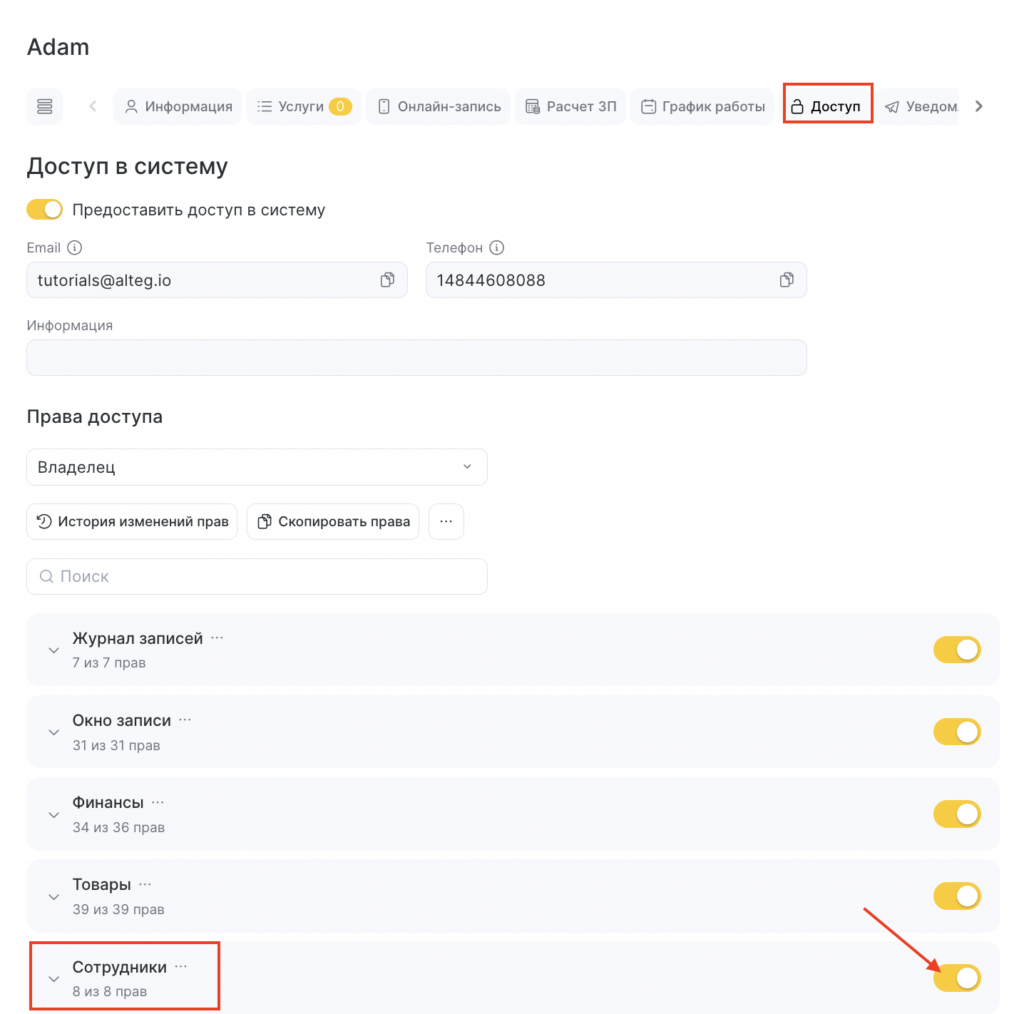The width and height of the screenshot is (1024, 1014).
Task: Open options dots next to Журнал записей
Action: (217, 638)
